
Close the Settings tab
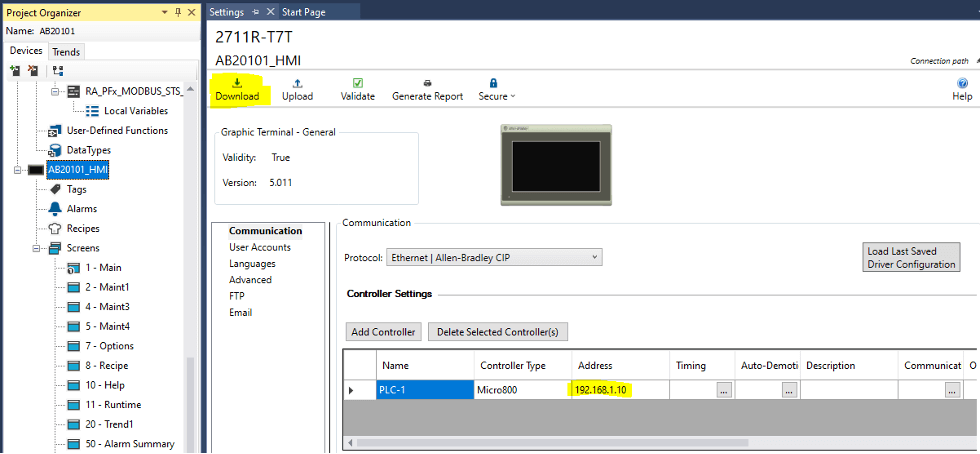click(270, 12)
